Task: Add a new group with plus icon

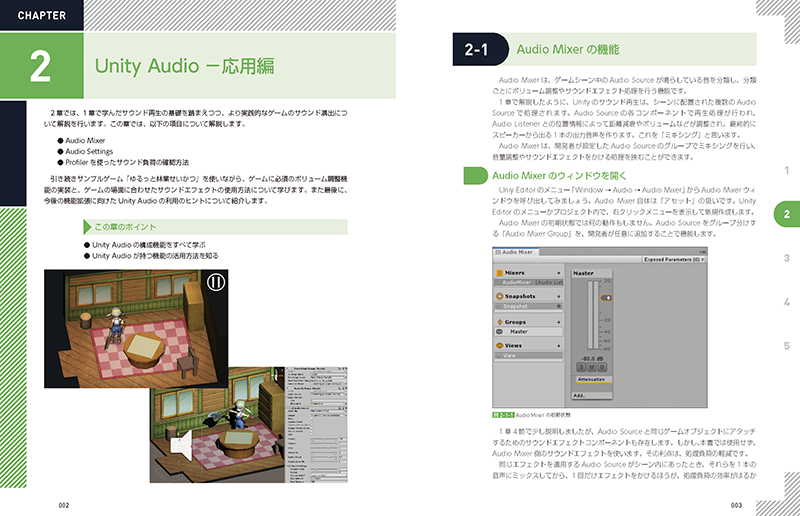Action: [x=558, y=322]
